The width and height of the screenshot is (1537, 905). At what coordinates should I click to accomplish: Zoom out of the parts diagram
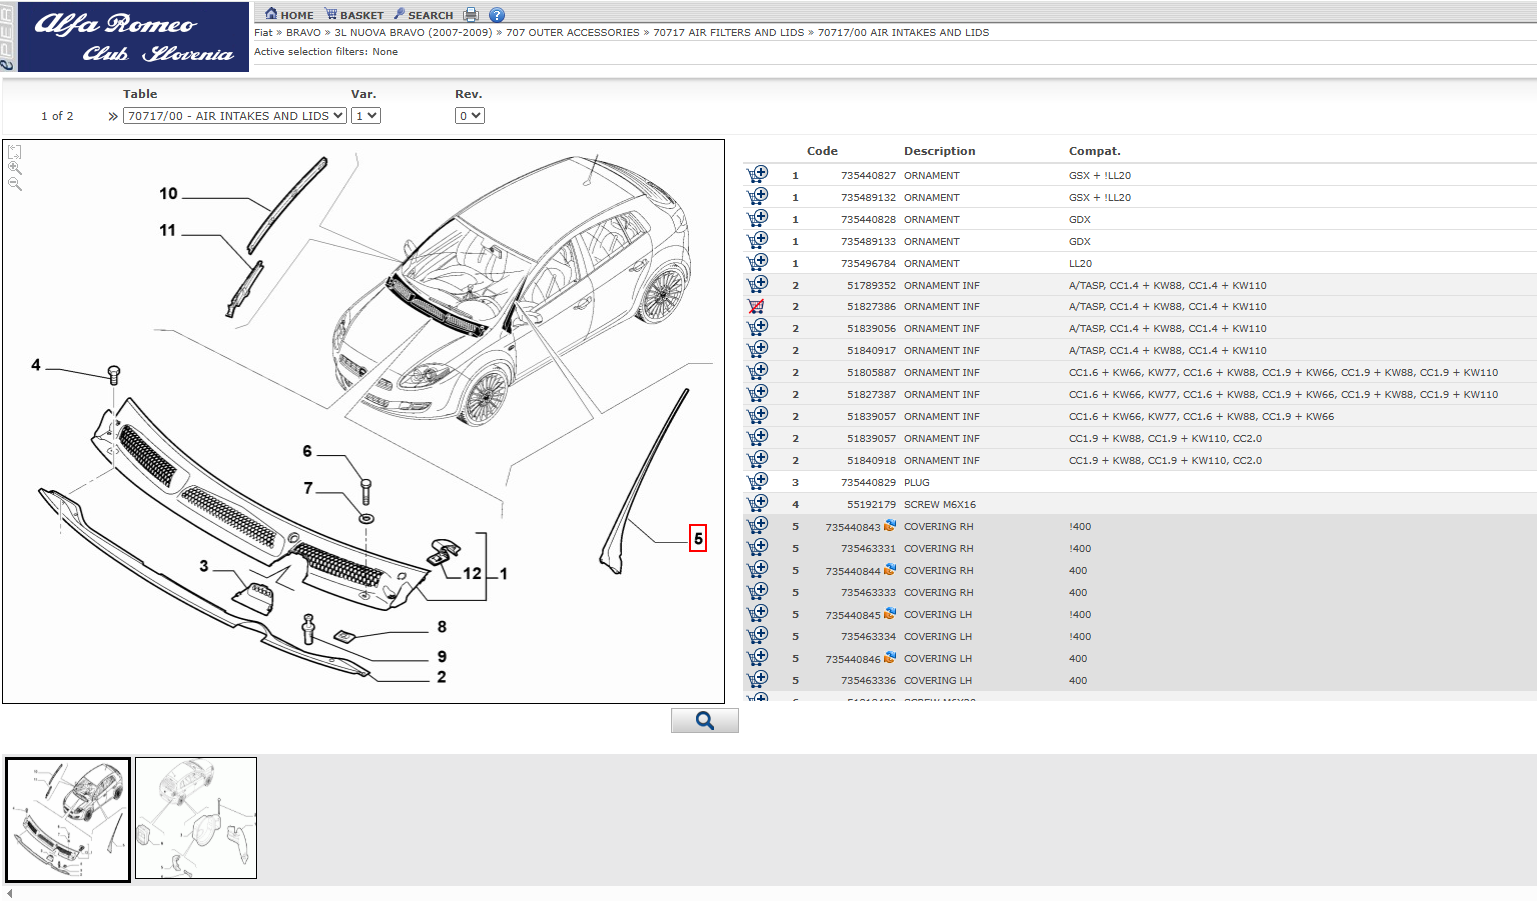tap(15, 184)
